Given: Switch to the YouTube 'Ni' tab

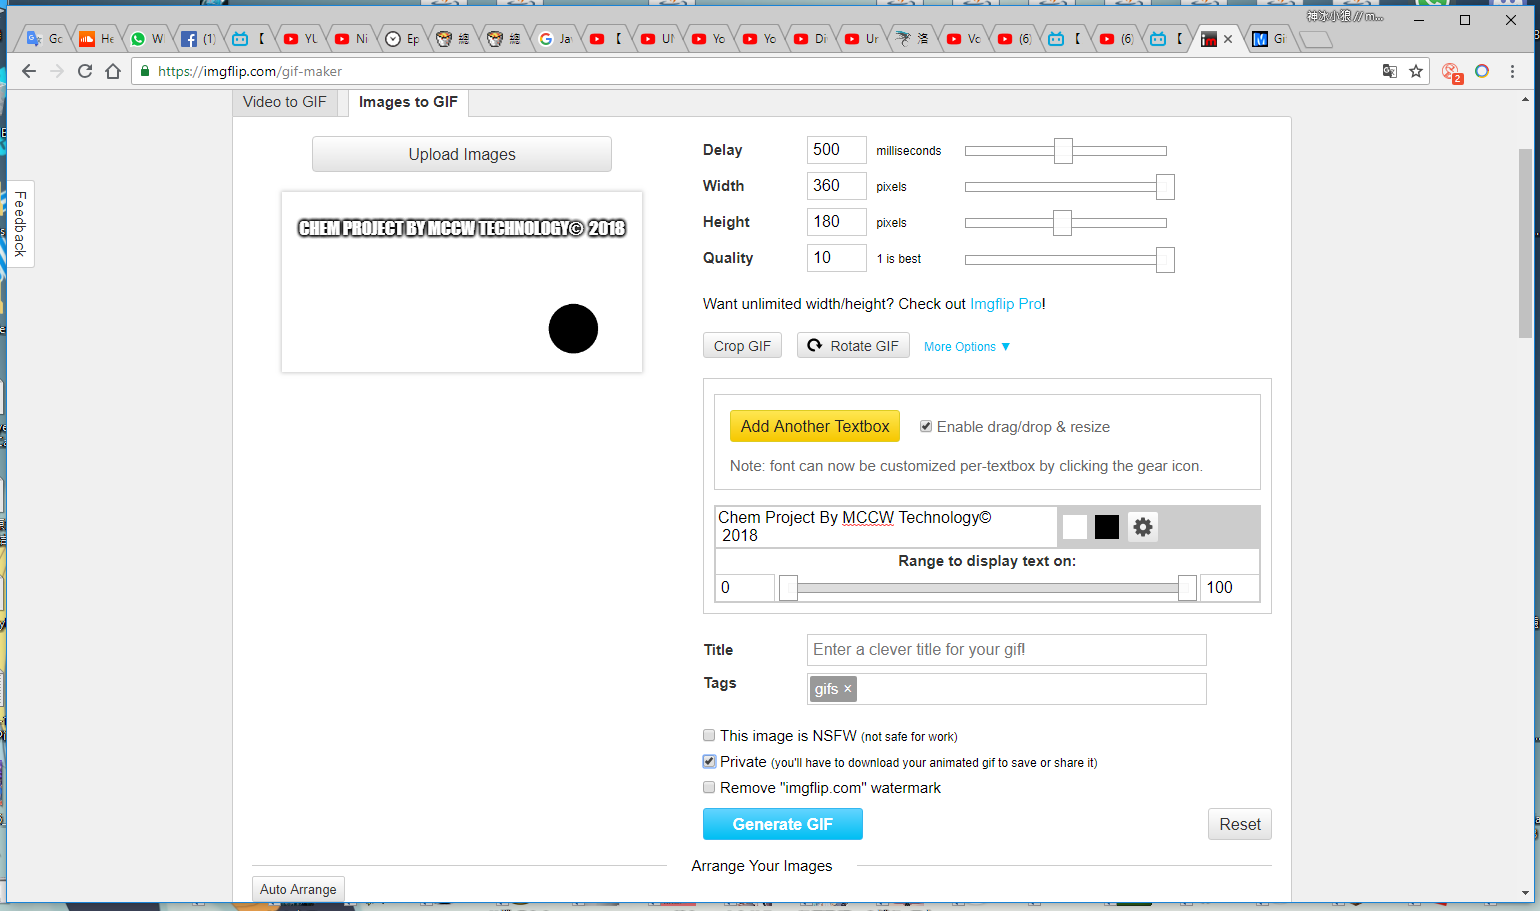Looking at the screenshot, I should click(x=351, y=39).
